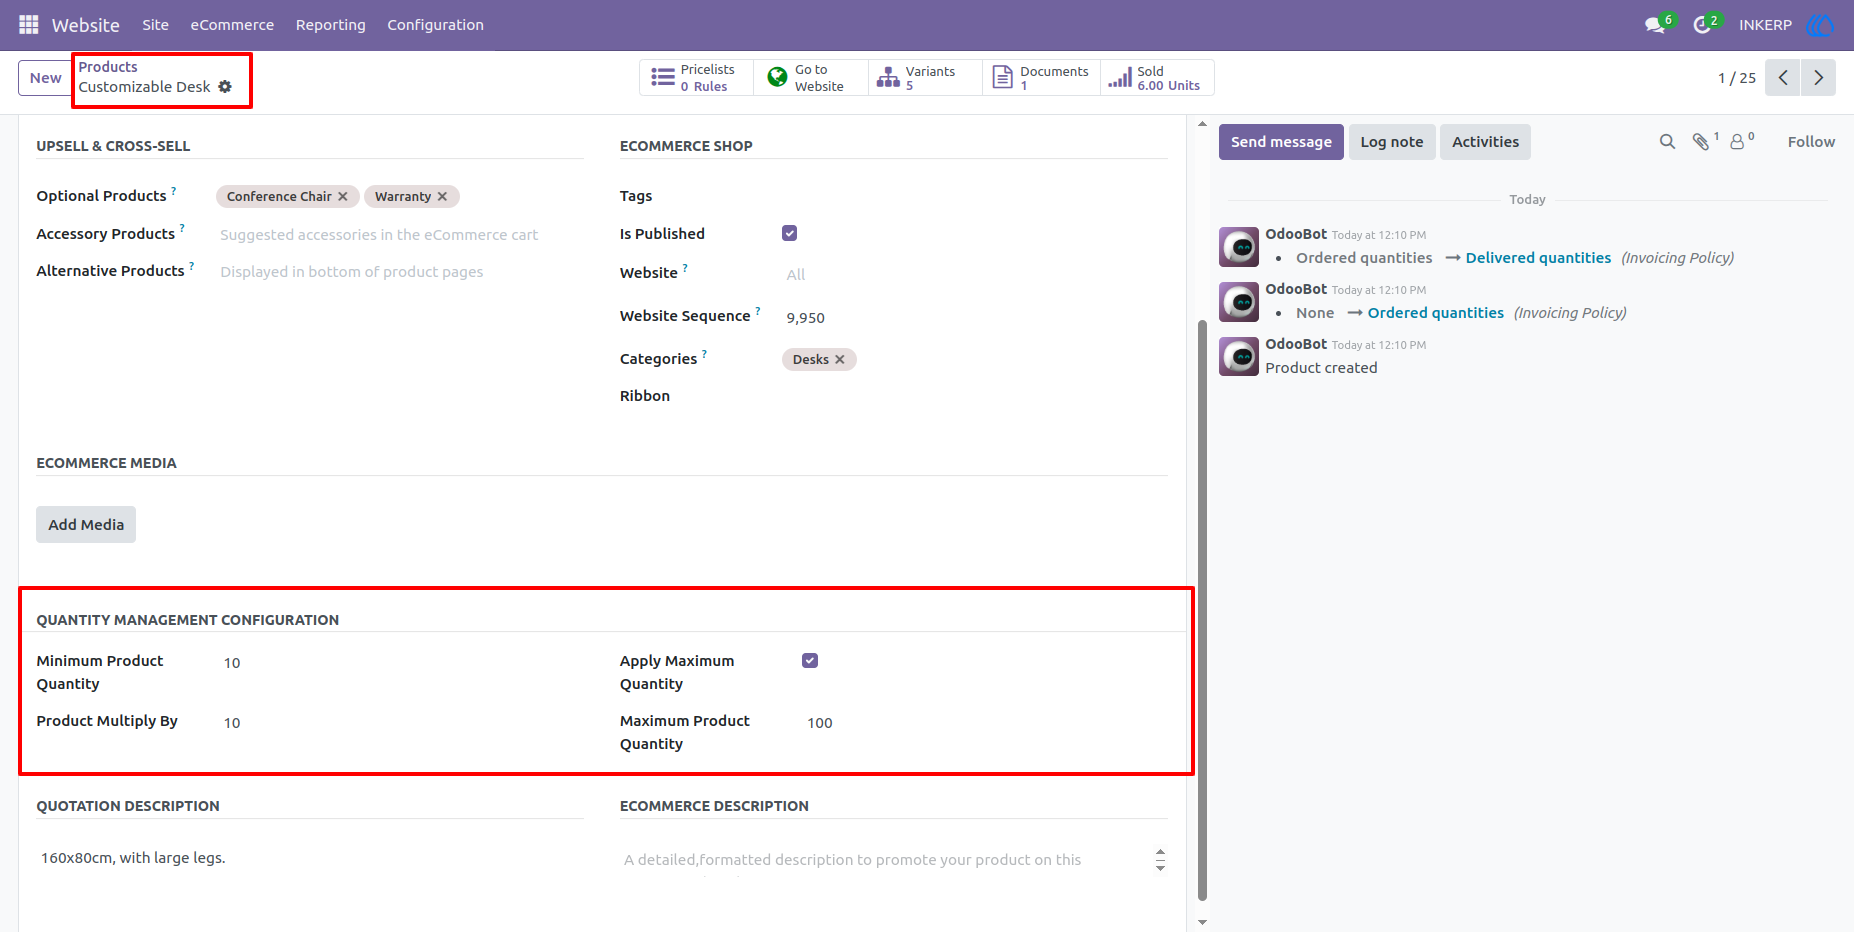This screenshot has width=1854, height=932.
Task: Open the activities clock icon in navbar
Action: [1703, 25]
